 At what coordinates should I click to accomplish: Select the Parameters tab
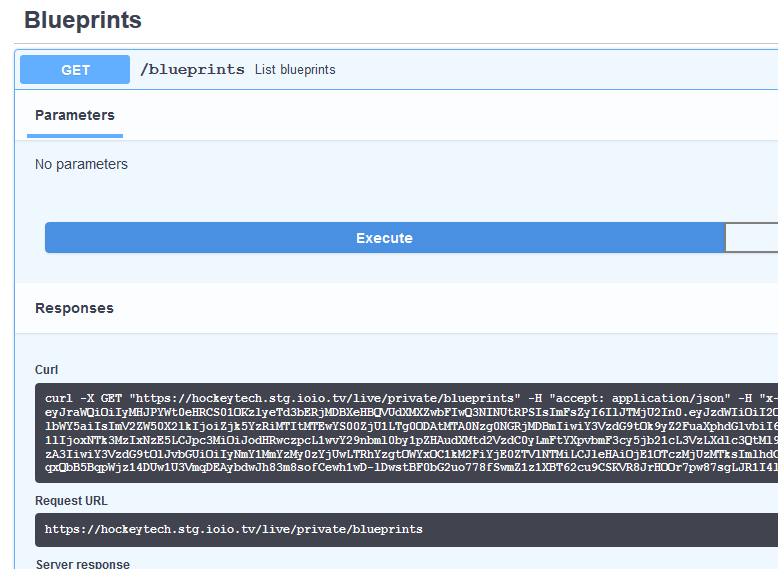point(75,116)
